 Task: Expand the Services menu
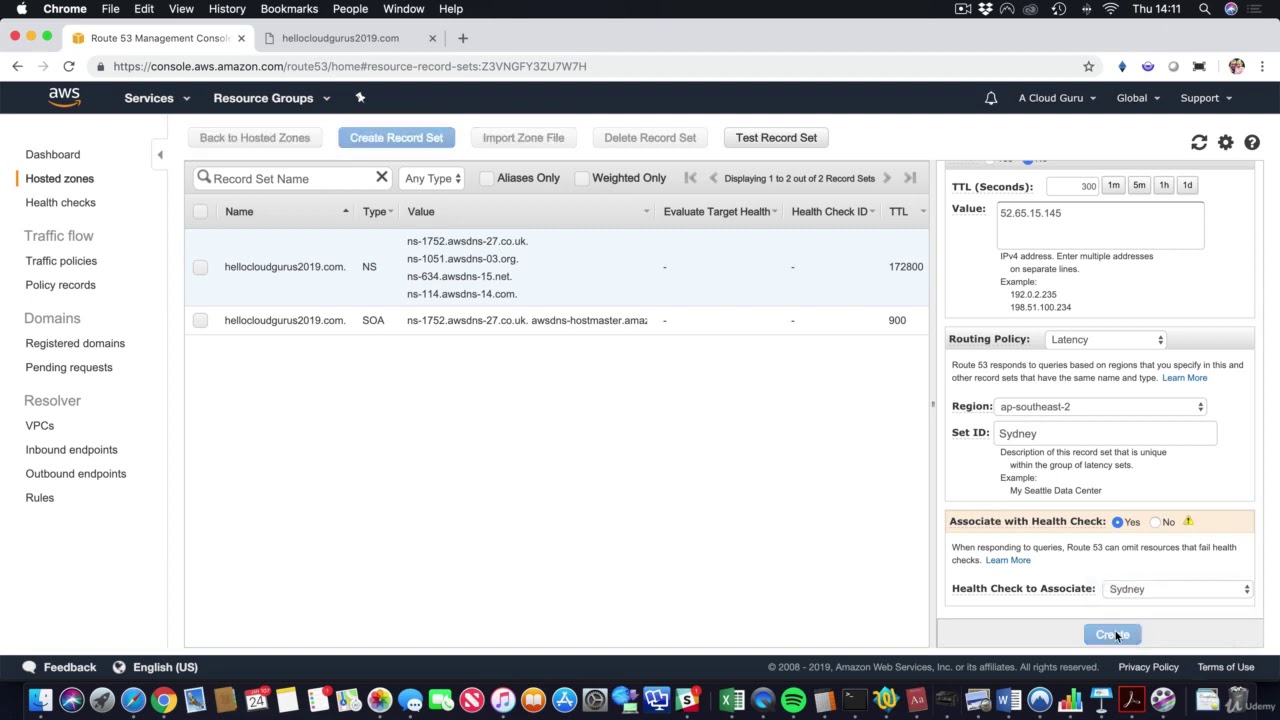click(157, 98)
